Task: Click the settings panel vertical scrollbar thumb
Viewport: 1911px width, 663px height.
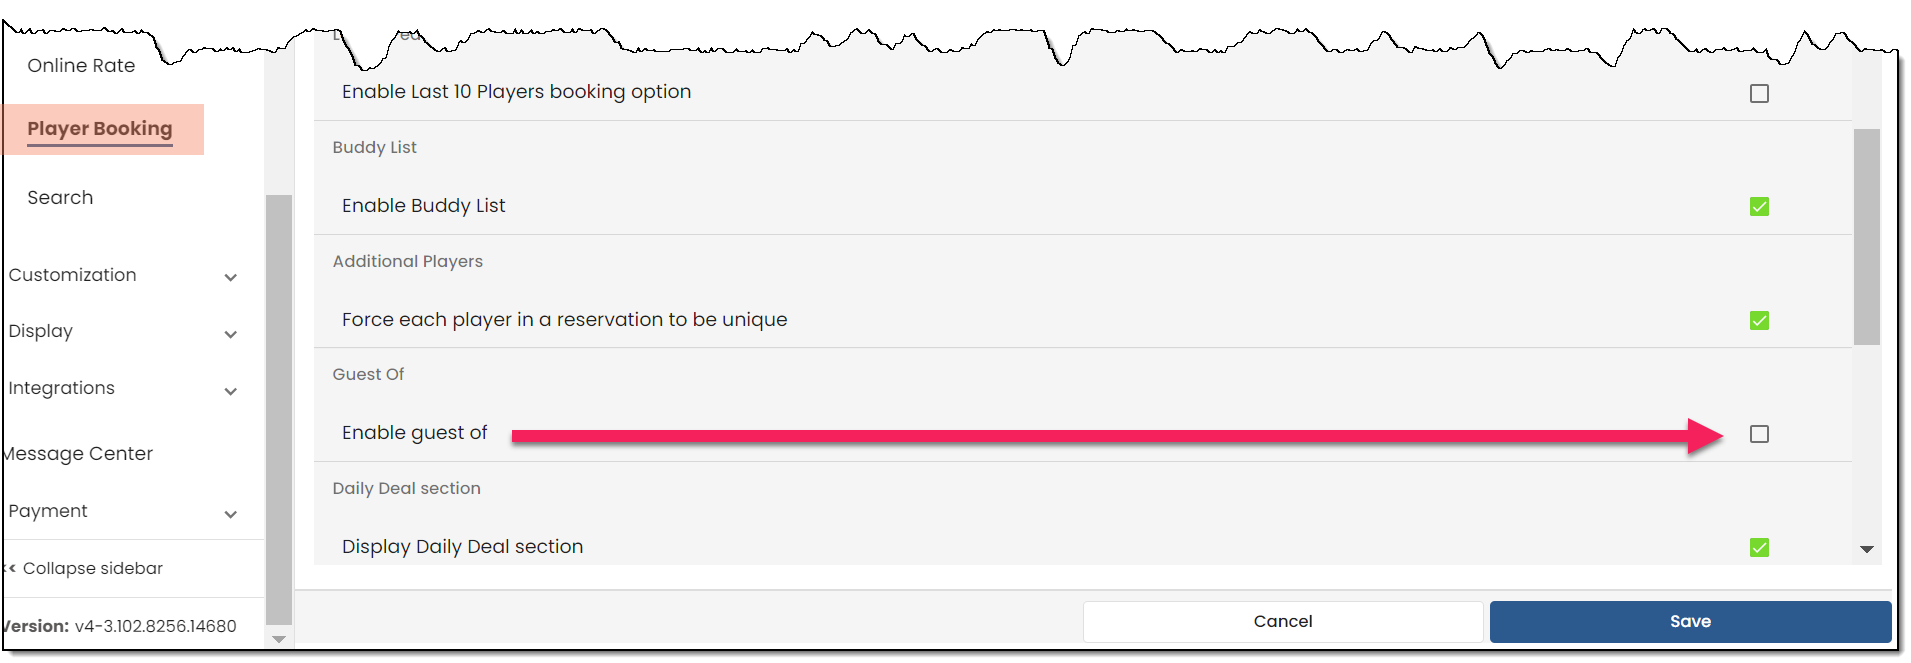Action: [x=1866, y=237]
